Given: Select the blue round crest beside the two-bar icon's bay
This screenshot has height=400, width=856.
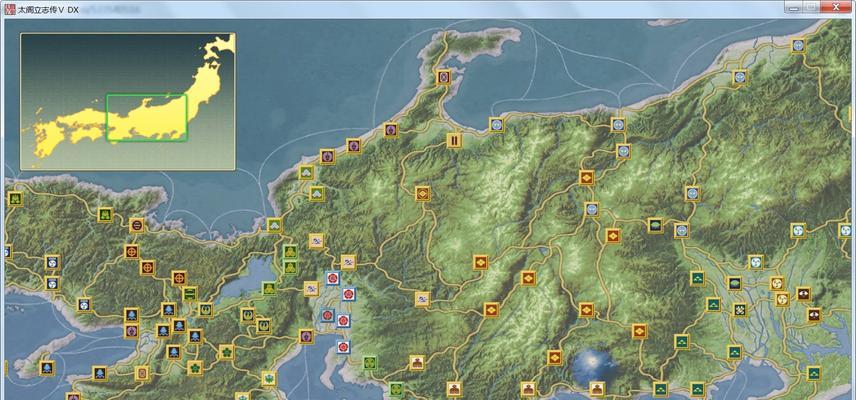Looking at the screenshot, I should pyautogui.click(x=496, y=124).
